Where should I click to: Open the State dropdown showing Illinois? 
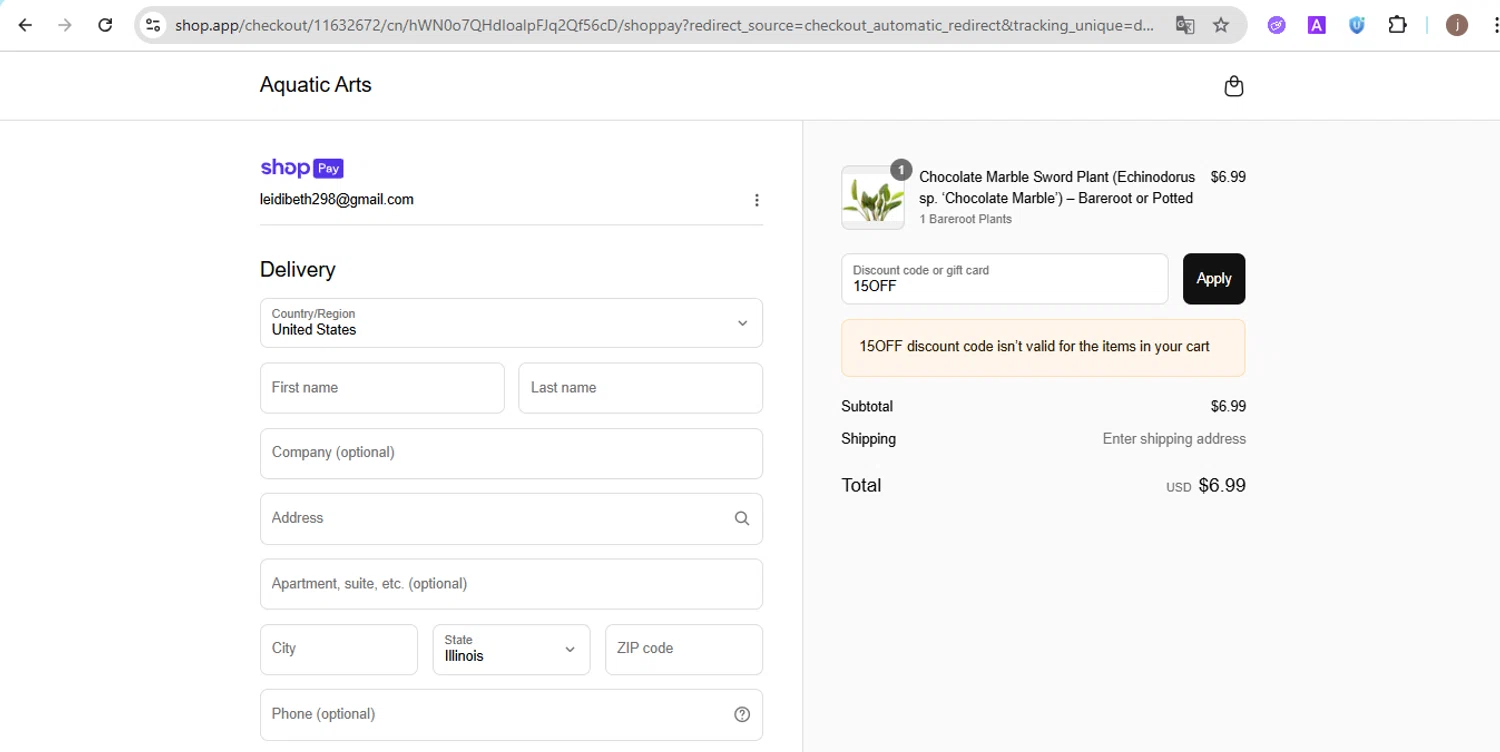[511, 649]
